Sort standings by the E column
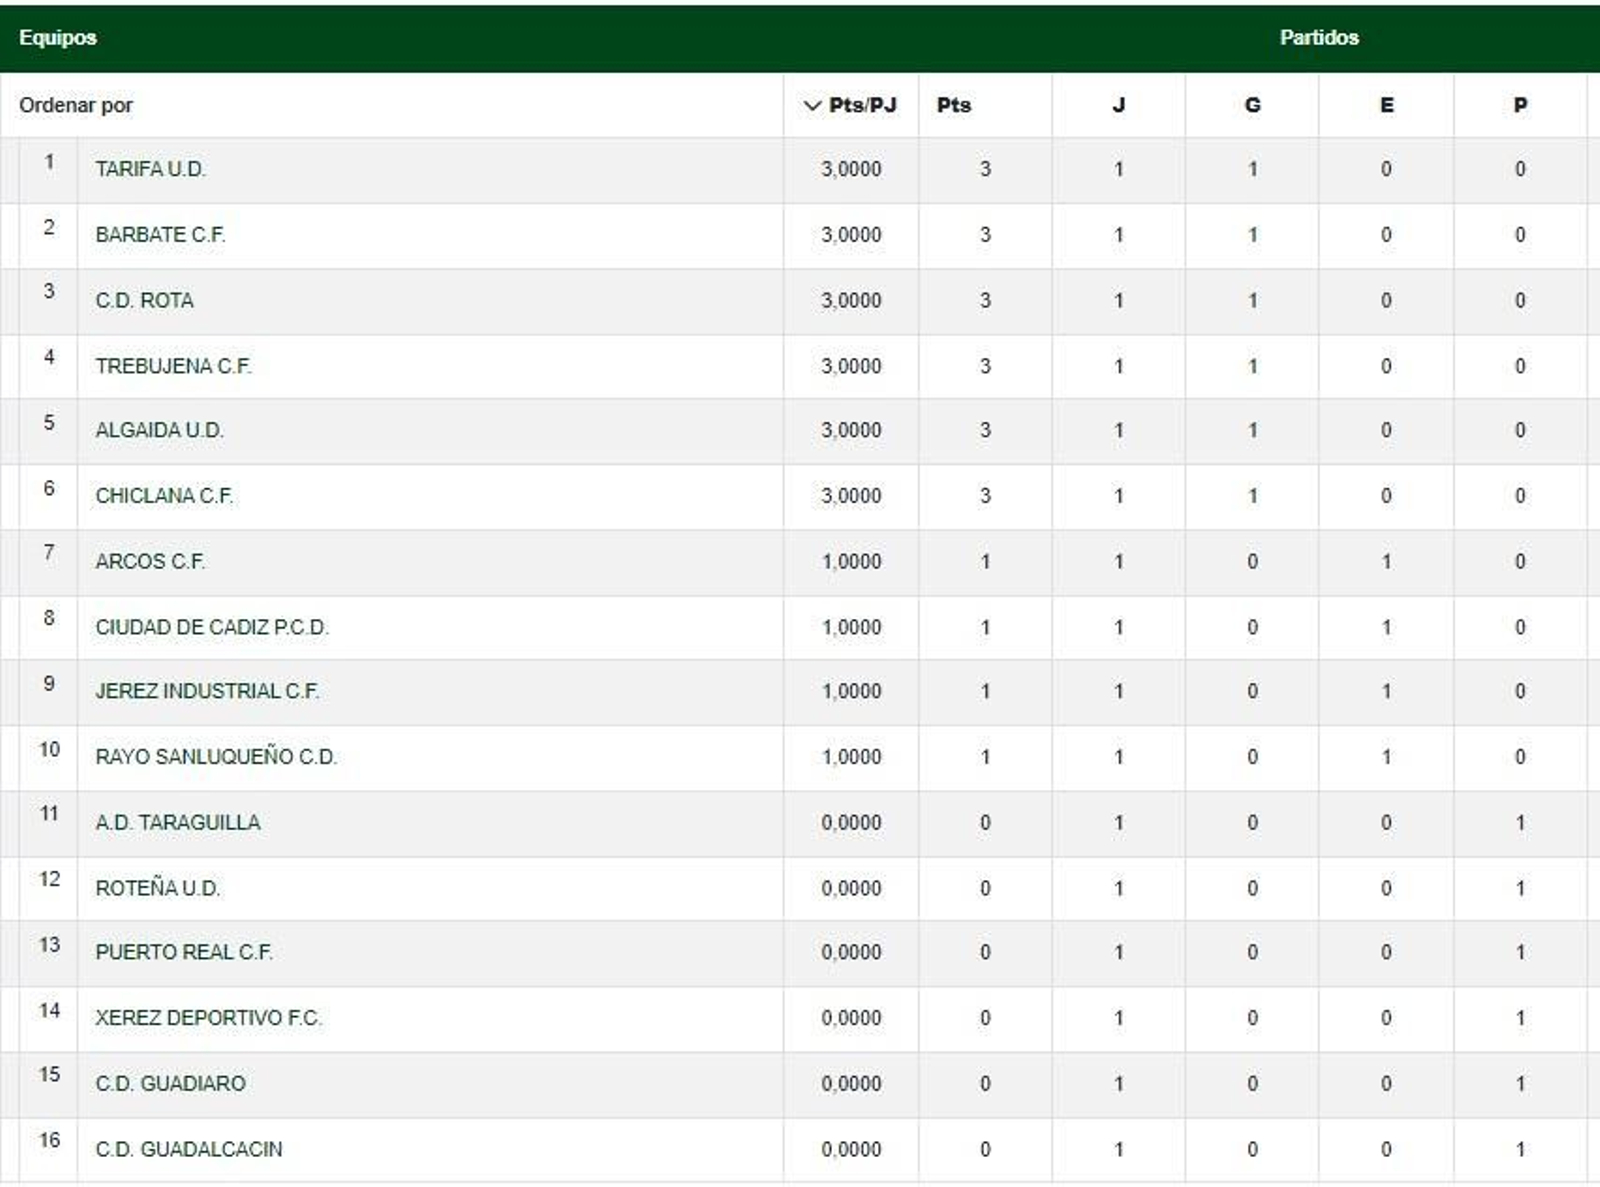Viewport: 1600px width, 1187px height. 1386,103
